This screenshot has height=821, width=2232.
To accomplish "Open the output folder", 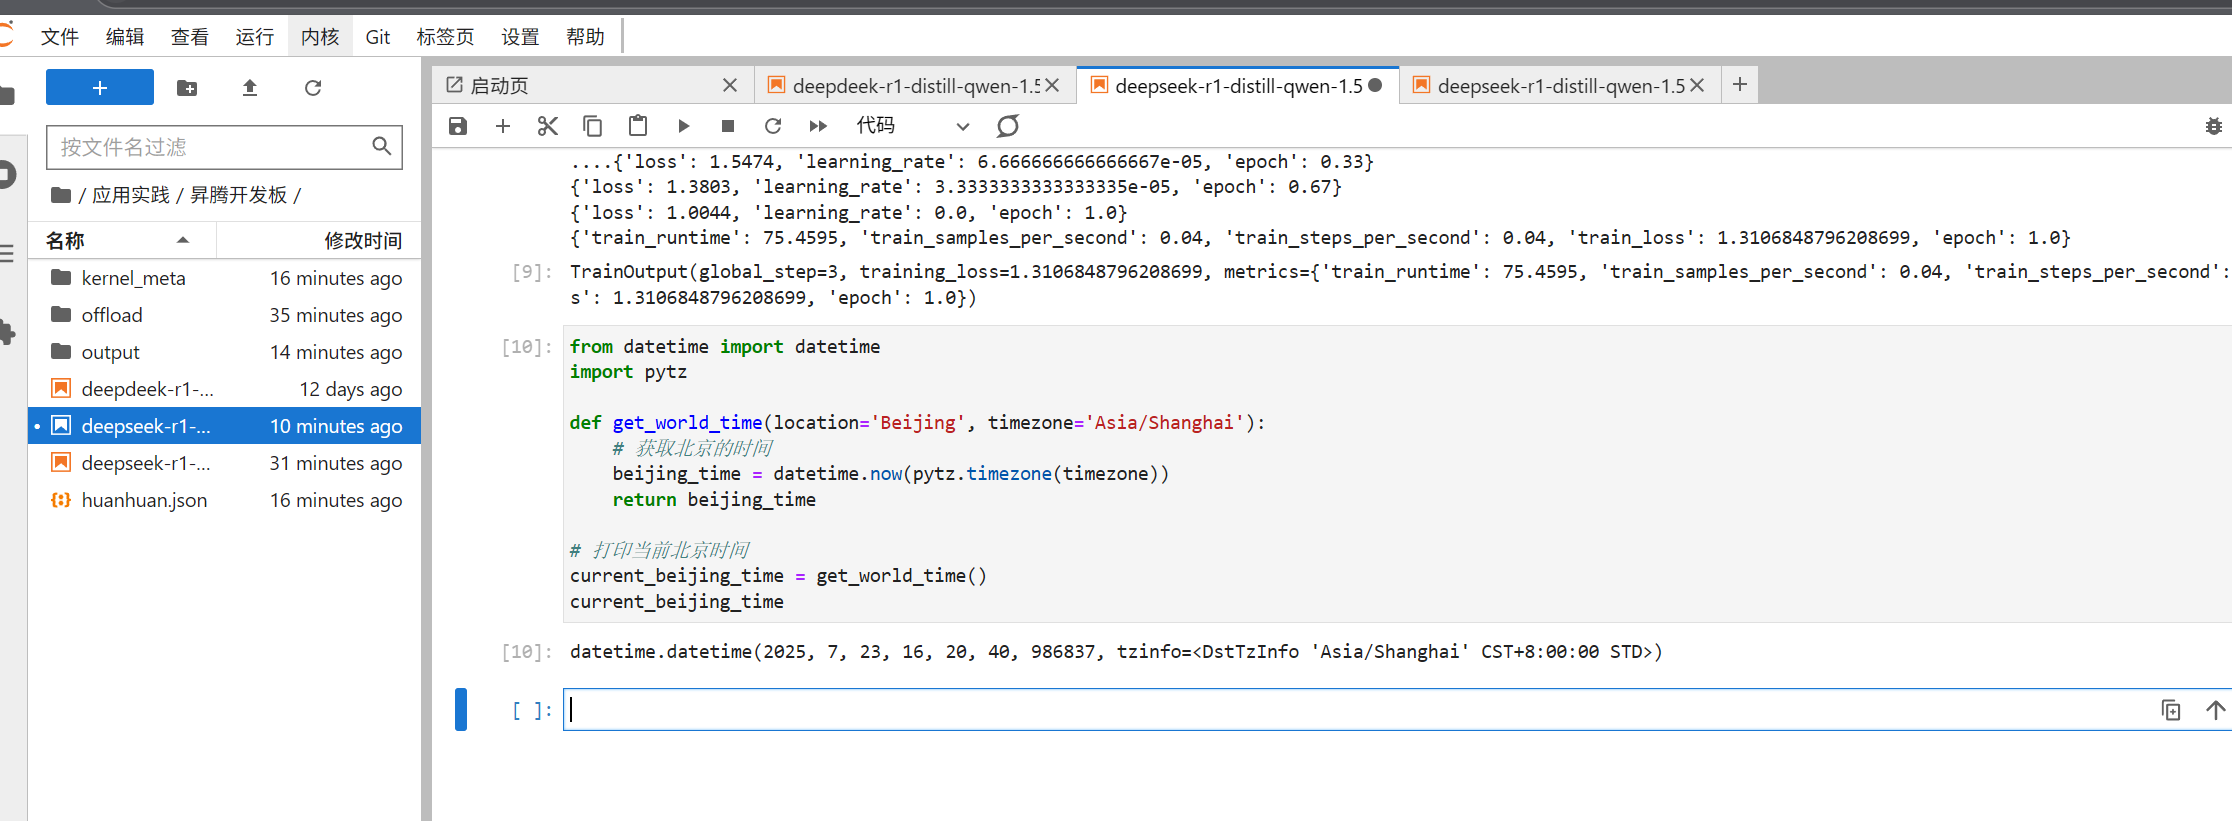I will coord(110,352).
